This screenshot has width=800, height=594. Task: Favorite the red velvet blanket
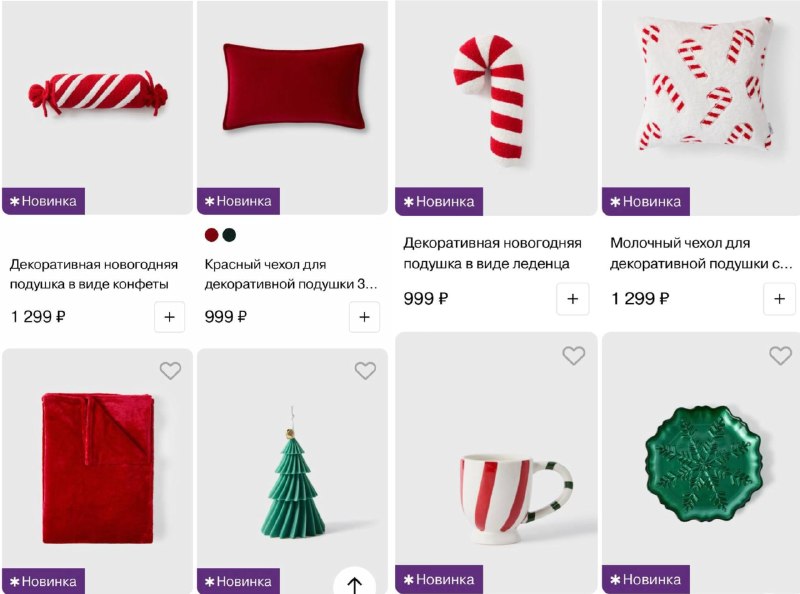pos(170,370)
